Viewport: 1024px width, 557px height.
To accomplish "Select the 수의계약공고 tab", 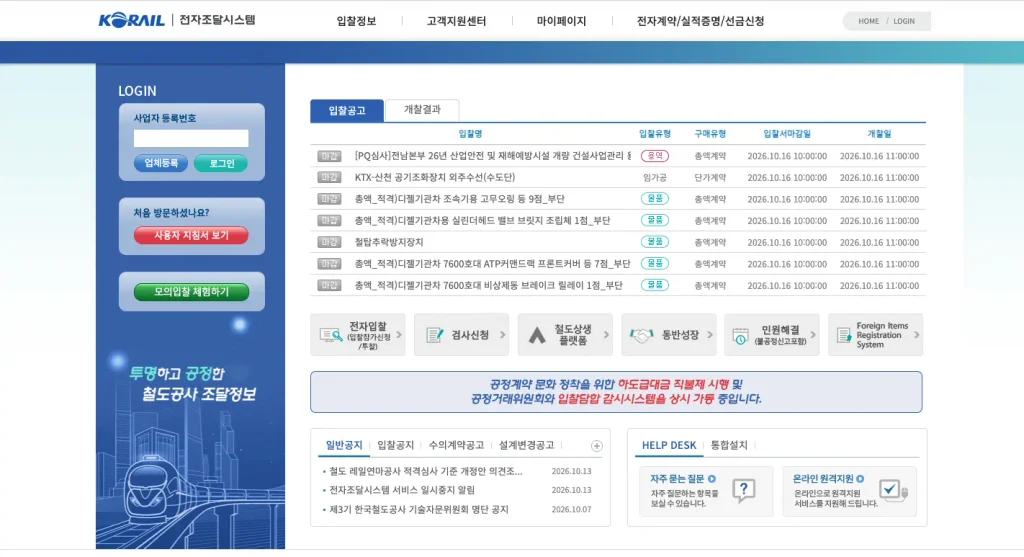I will (x=456, y=445).
